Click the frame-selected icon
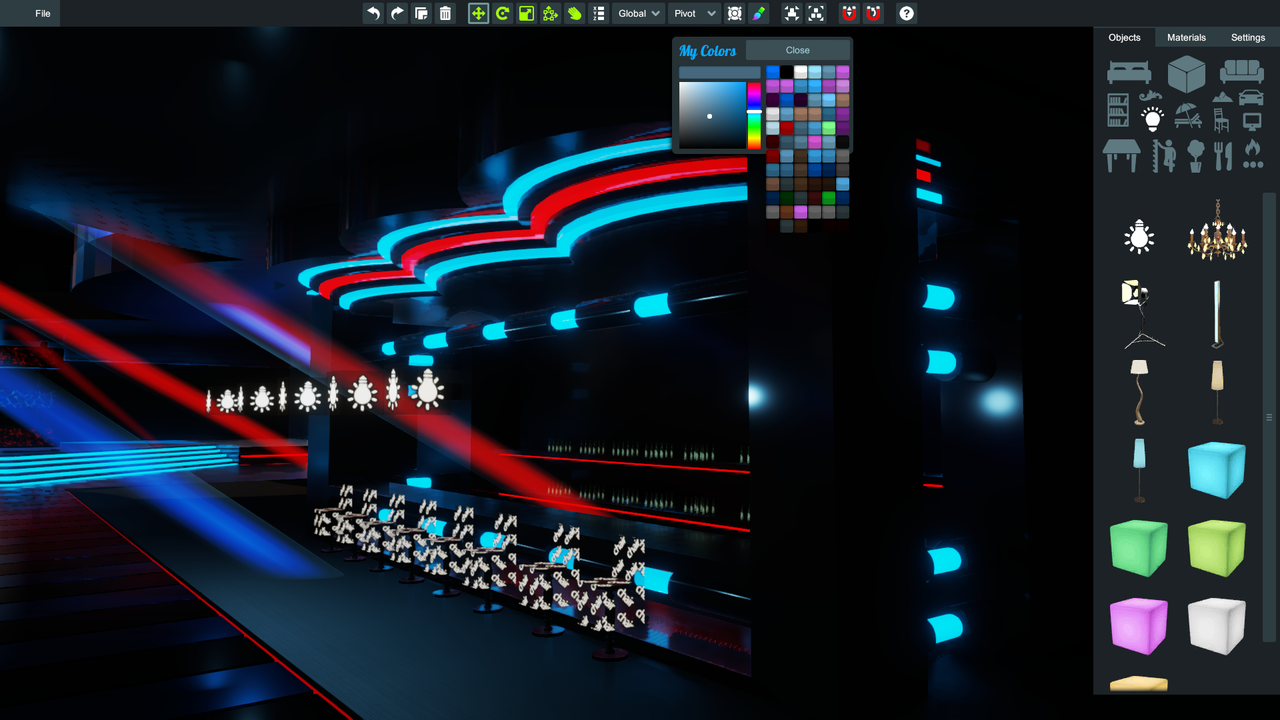 point(817,13)
